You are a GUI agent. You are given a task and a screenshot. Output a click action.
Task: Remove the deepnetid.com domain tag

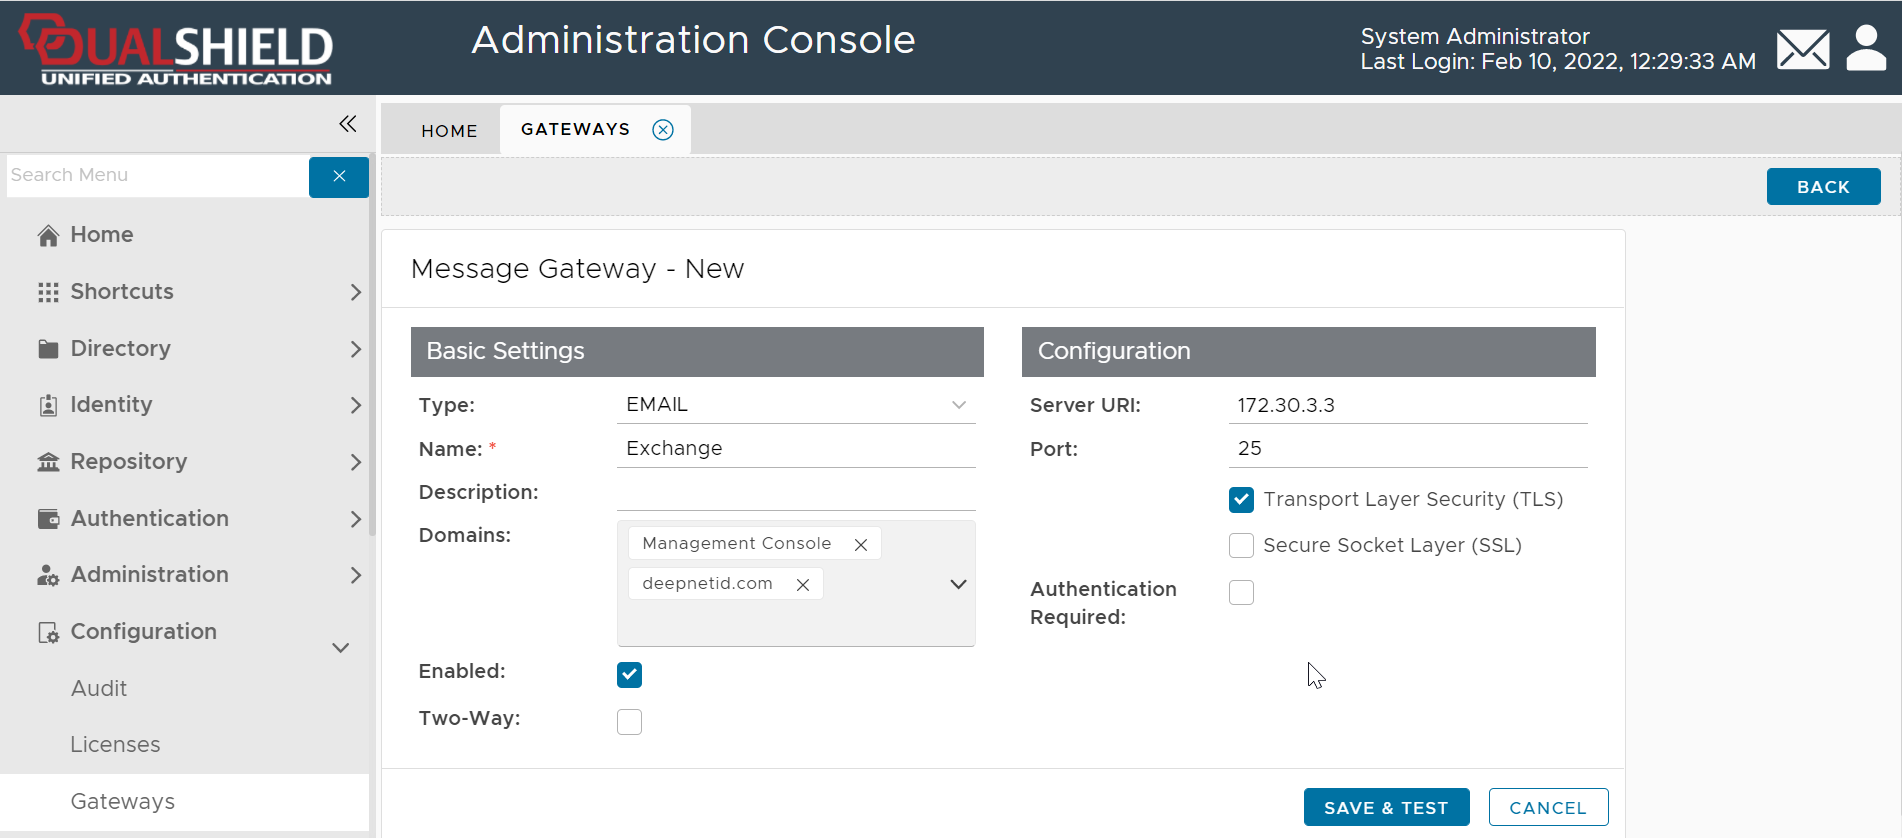pos(802,585)
